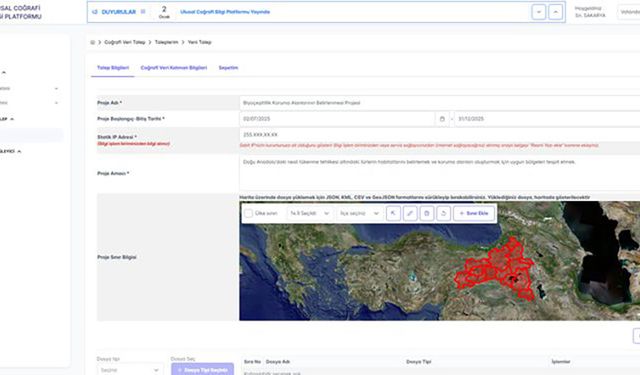Screen dimensions: 640x375
Task: Show previous announcement with up arrow
Action: tap(556, 12)
